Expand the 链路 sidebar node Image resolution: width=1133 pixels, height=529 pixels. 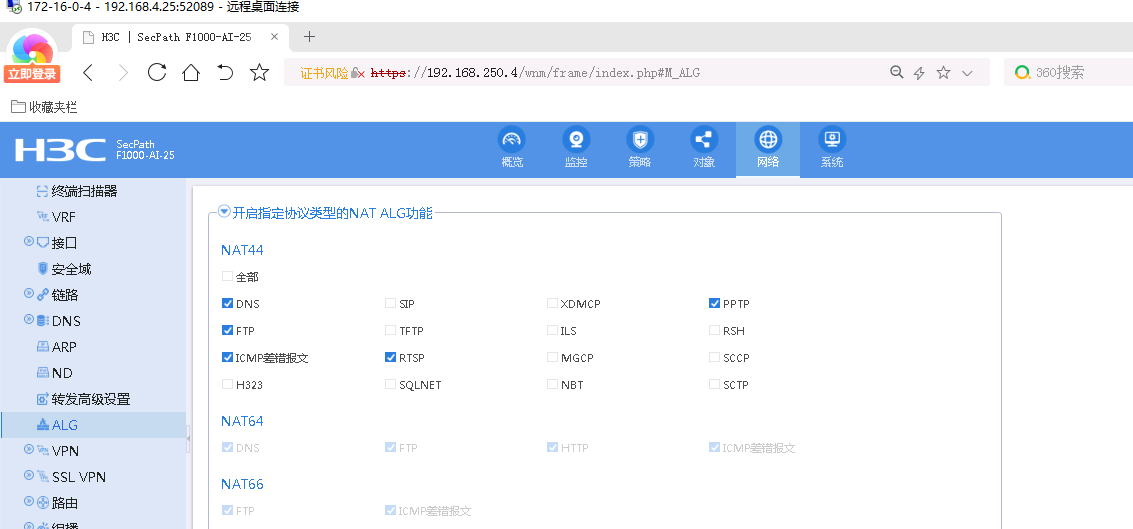(x=29, y=294)
